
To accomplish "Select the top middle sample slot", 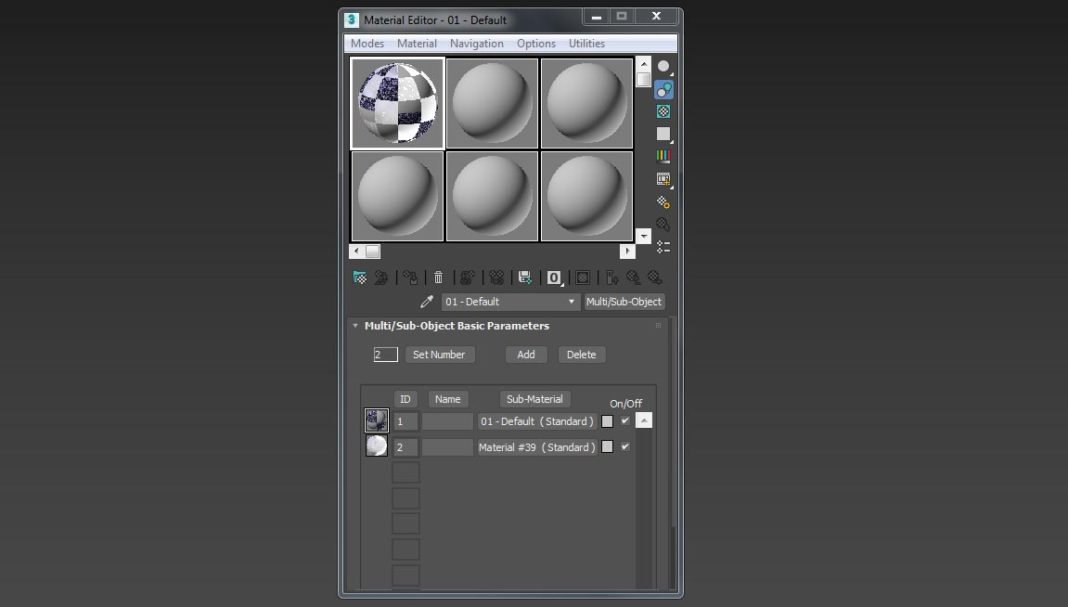I will (x=492, y=103).
